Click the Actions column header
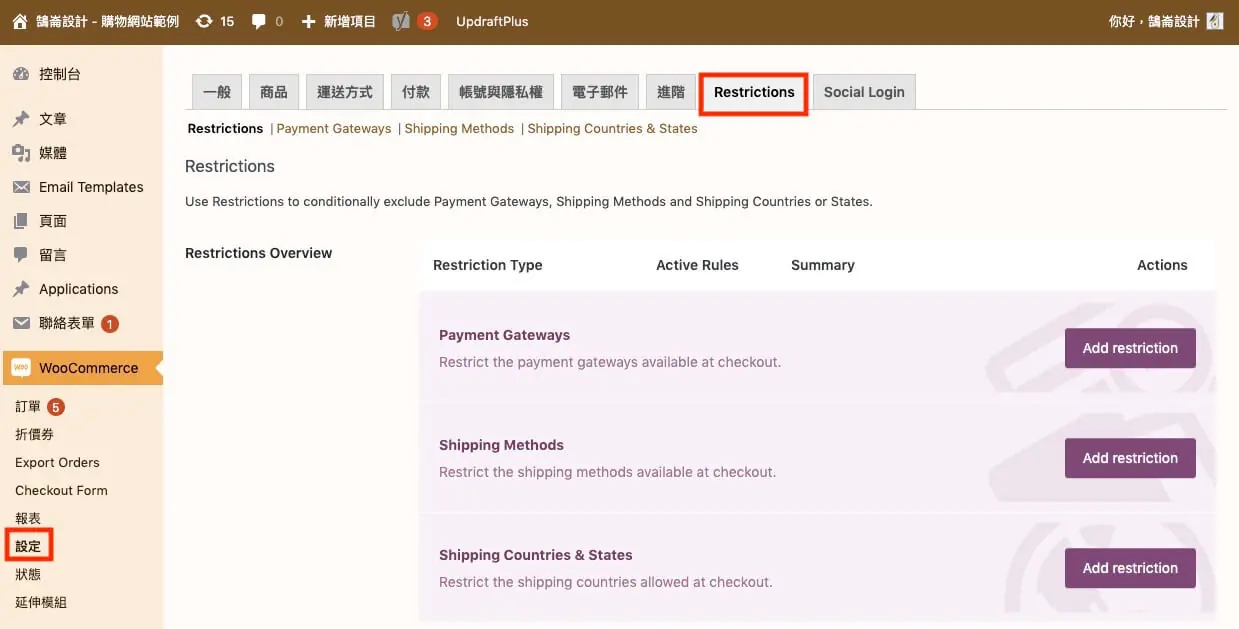This screenshot has width=1239, height=629. 1162,265
